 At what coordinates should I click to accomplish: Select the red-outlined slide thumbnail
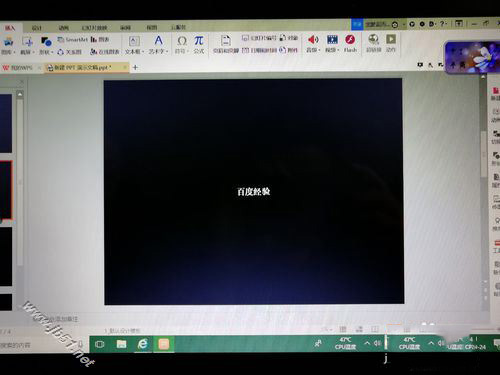click(x=6, y=190)
